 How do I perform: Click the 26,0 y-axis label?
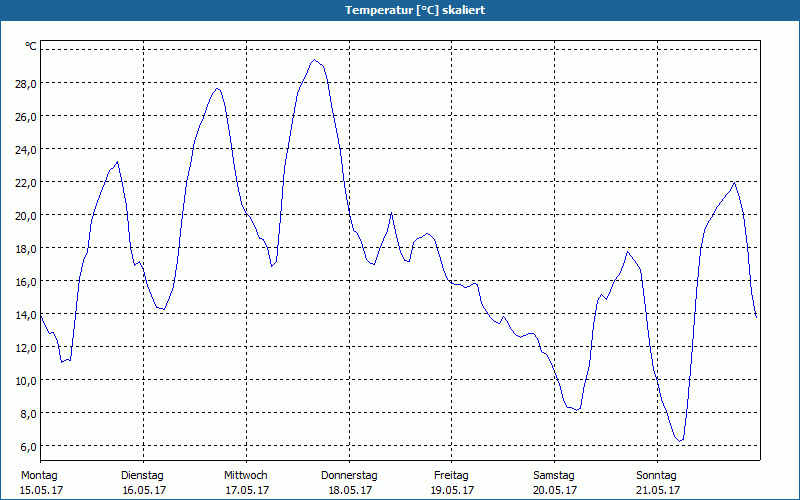(x=26, y=117)
